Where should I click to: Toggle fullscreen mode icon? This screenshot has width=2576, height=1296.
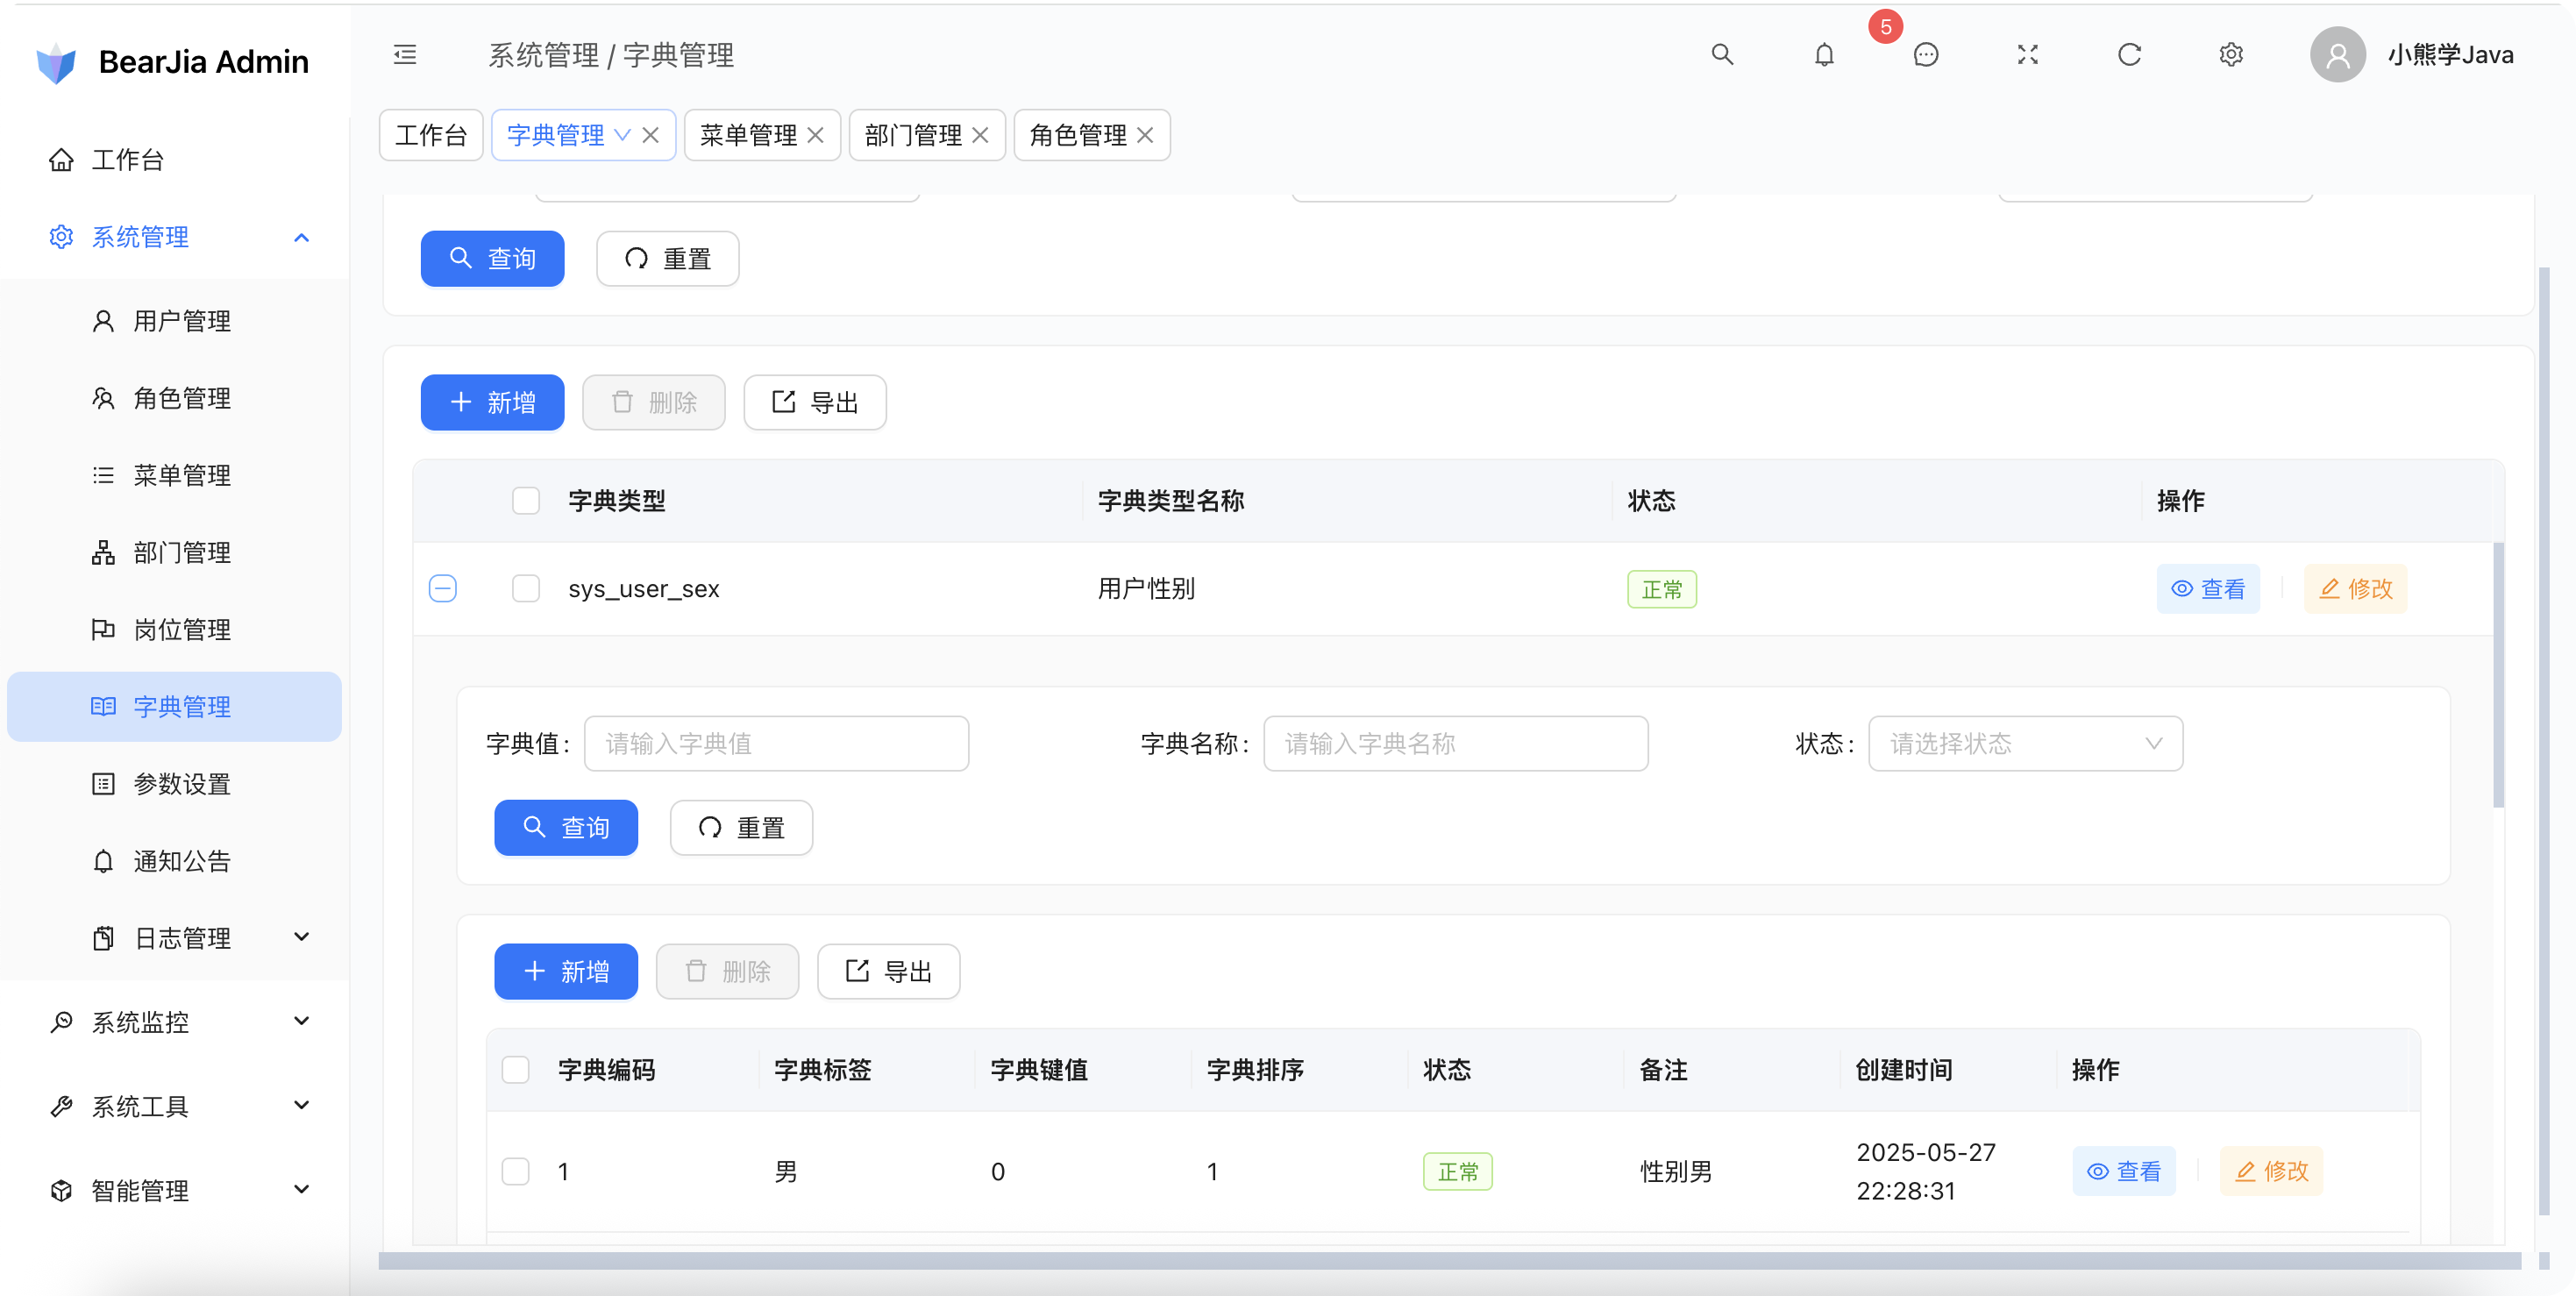point(2028,55)
